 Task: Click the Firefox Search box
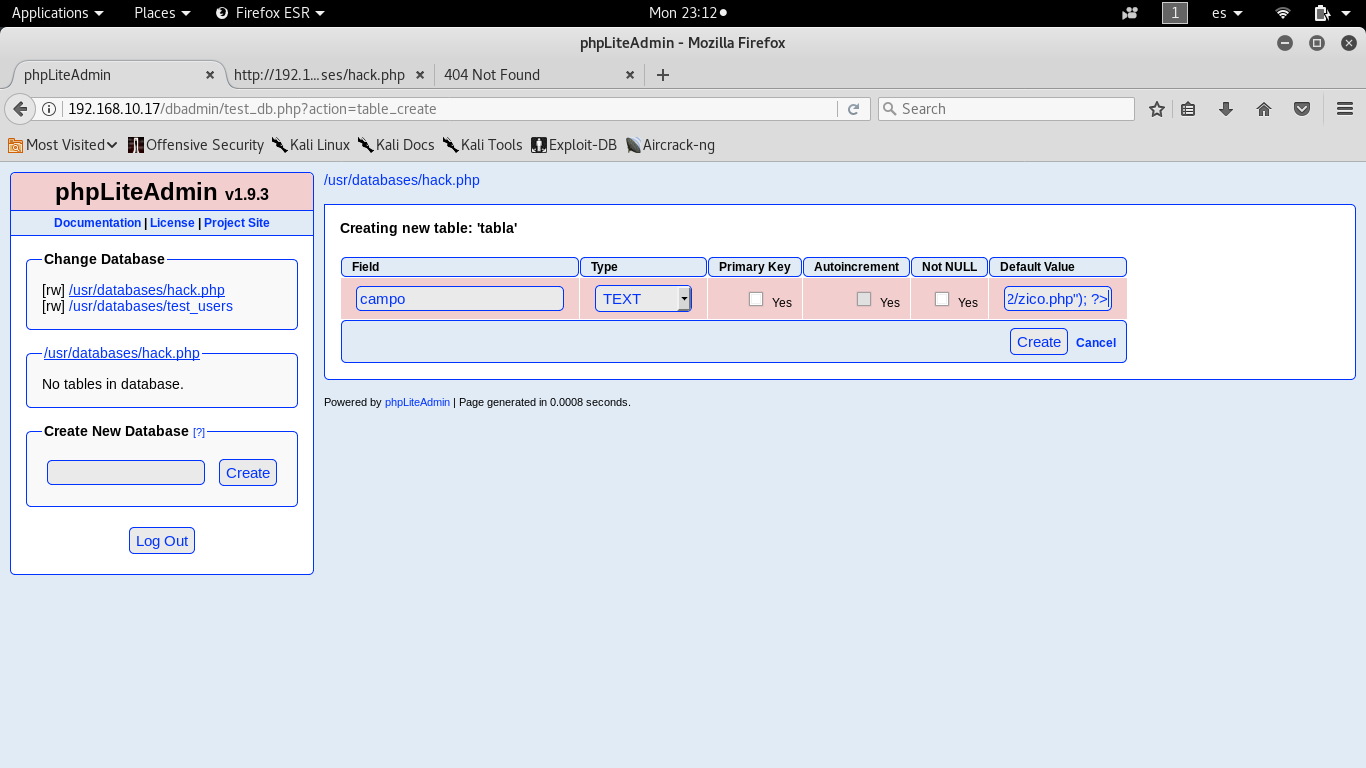coord(1006,109)
